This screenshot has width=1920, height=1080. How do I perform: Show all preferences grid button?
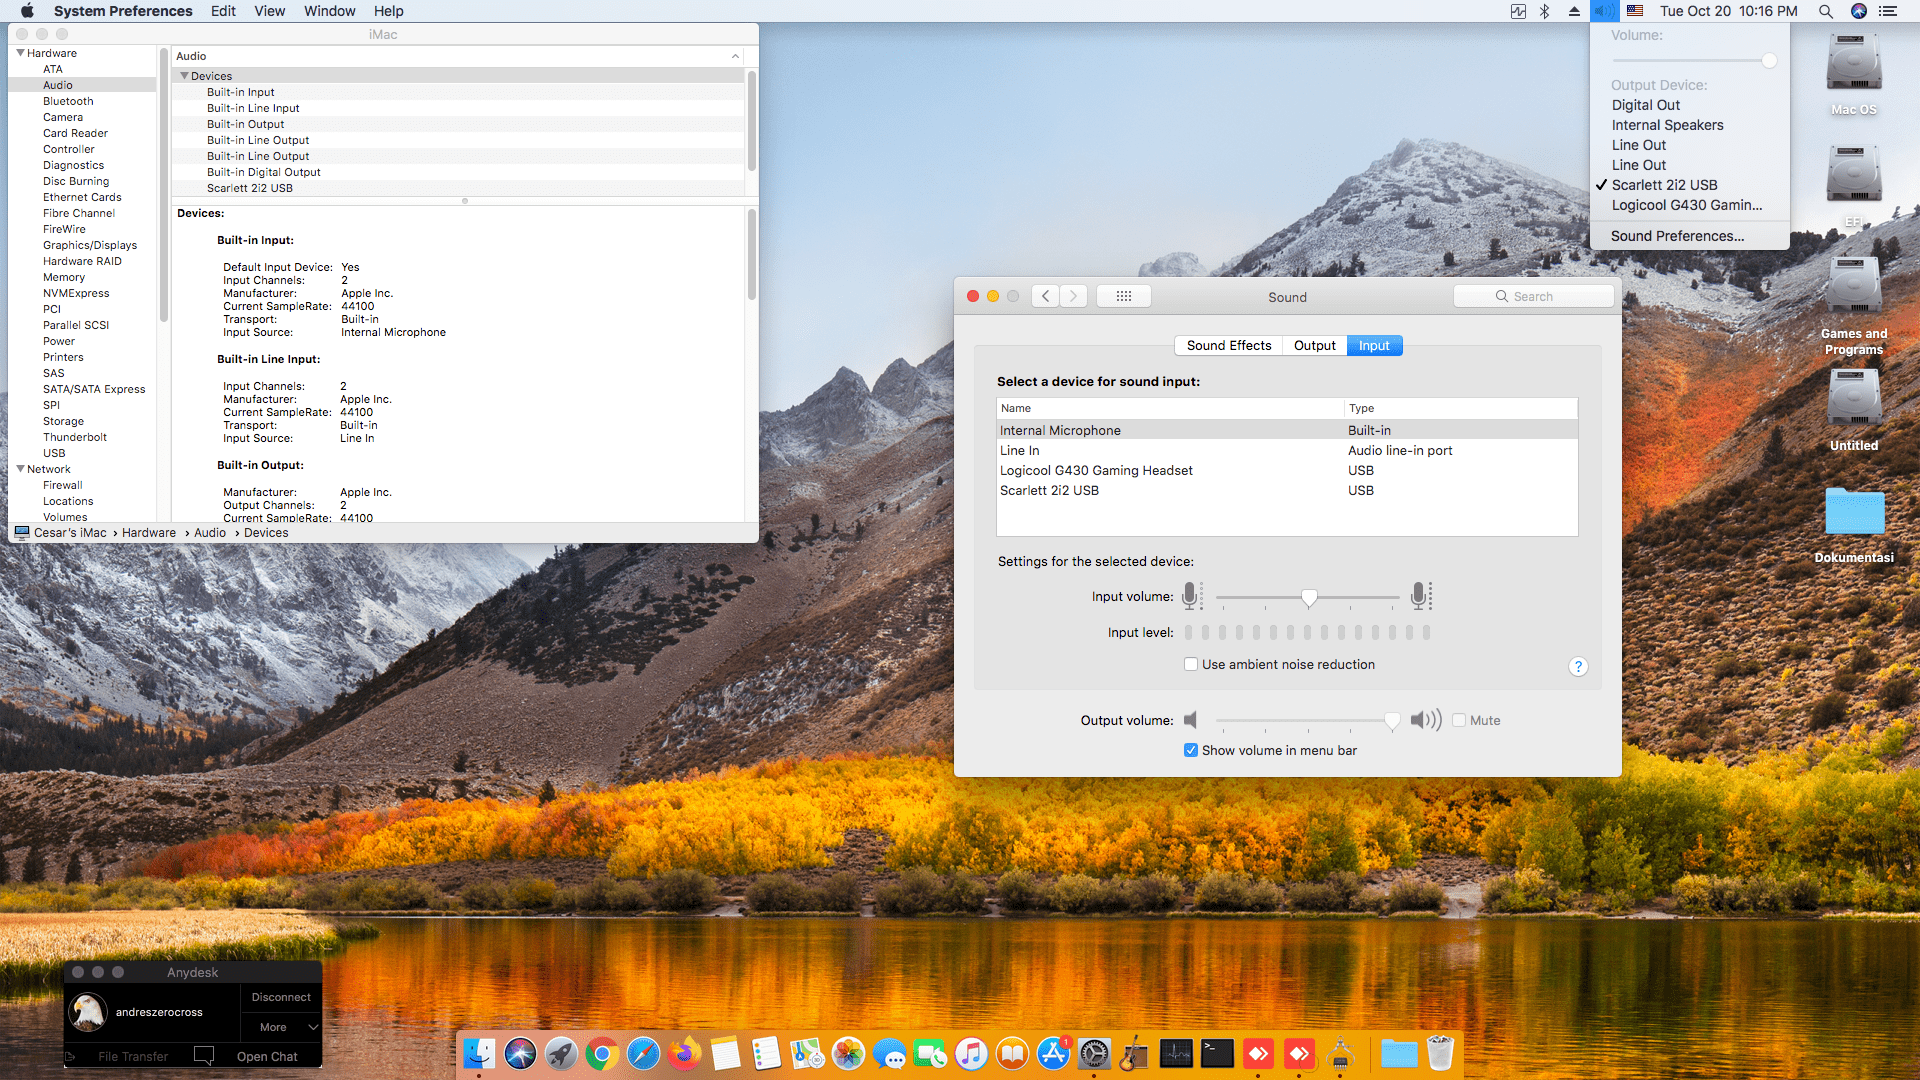coord(1124,296)
